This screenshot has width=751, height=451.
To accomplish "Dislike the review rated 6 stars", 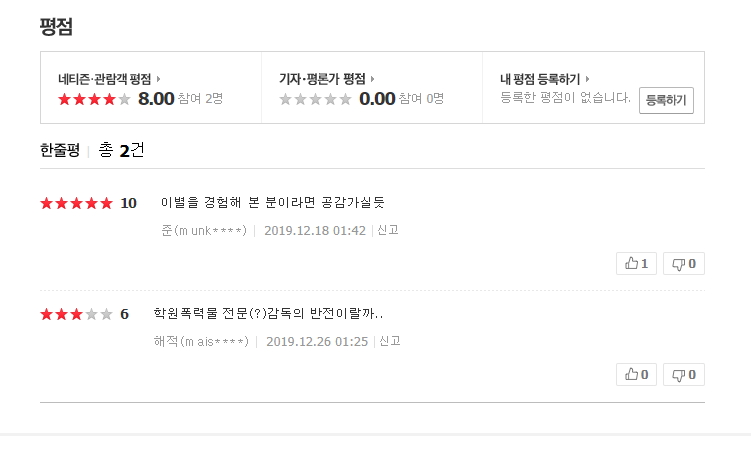I will (683, 374).
